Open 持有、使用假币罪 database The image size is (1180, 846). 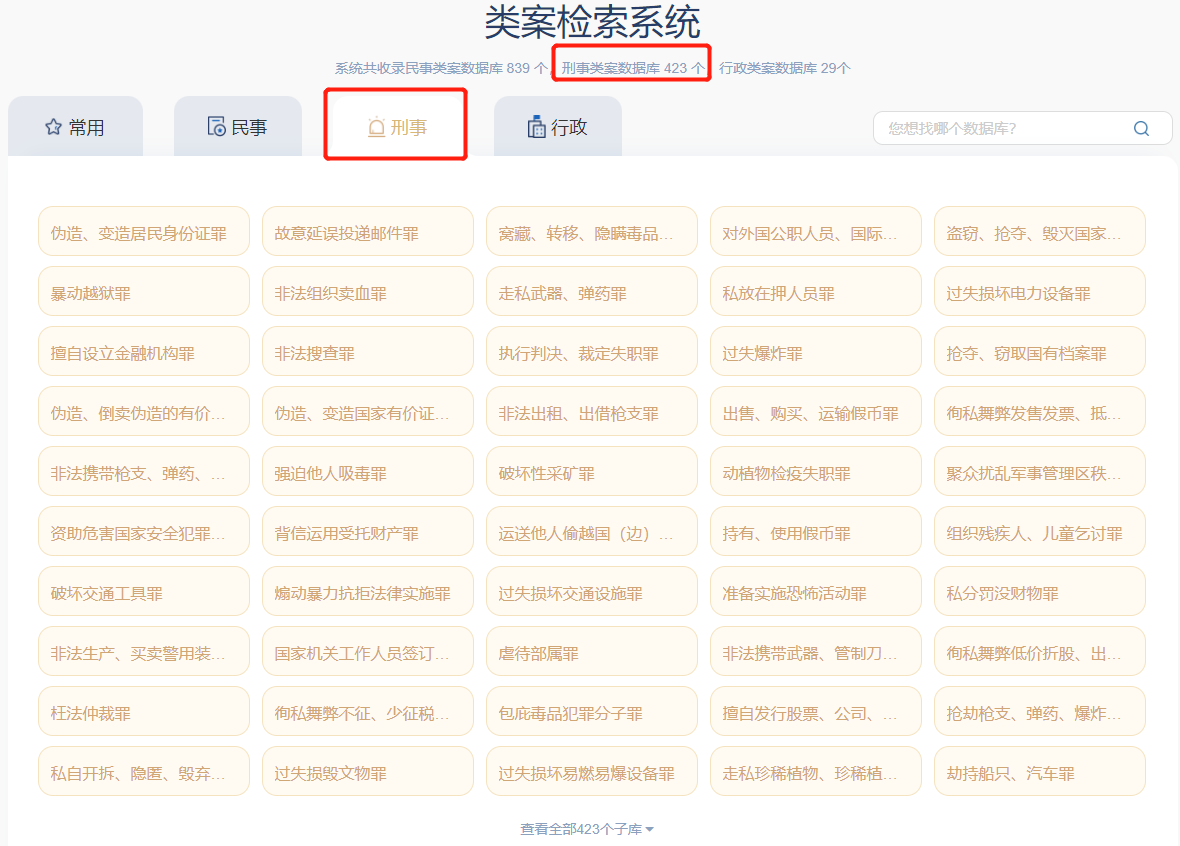(815, 532)
